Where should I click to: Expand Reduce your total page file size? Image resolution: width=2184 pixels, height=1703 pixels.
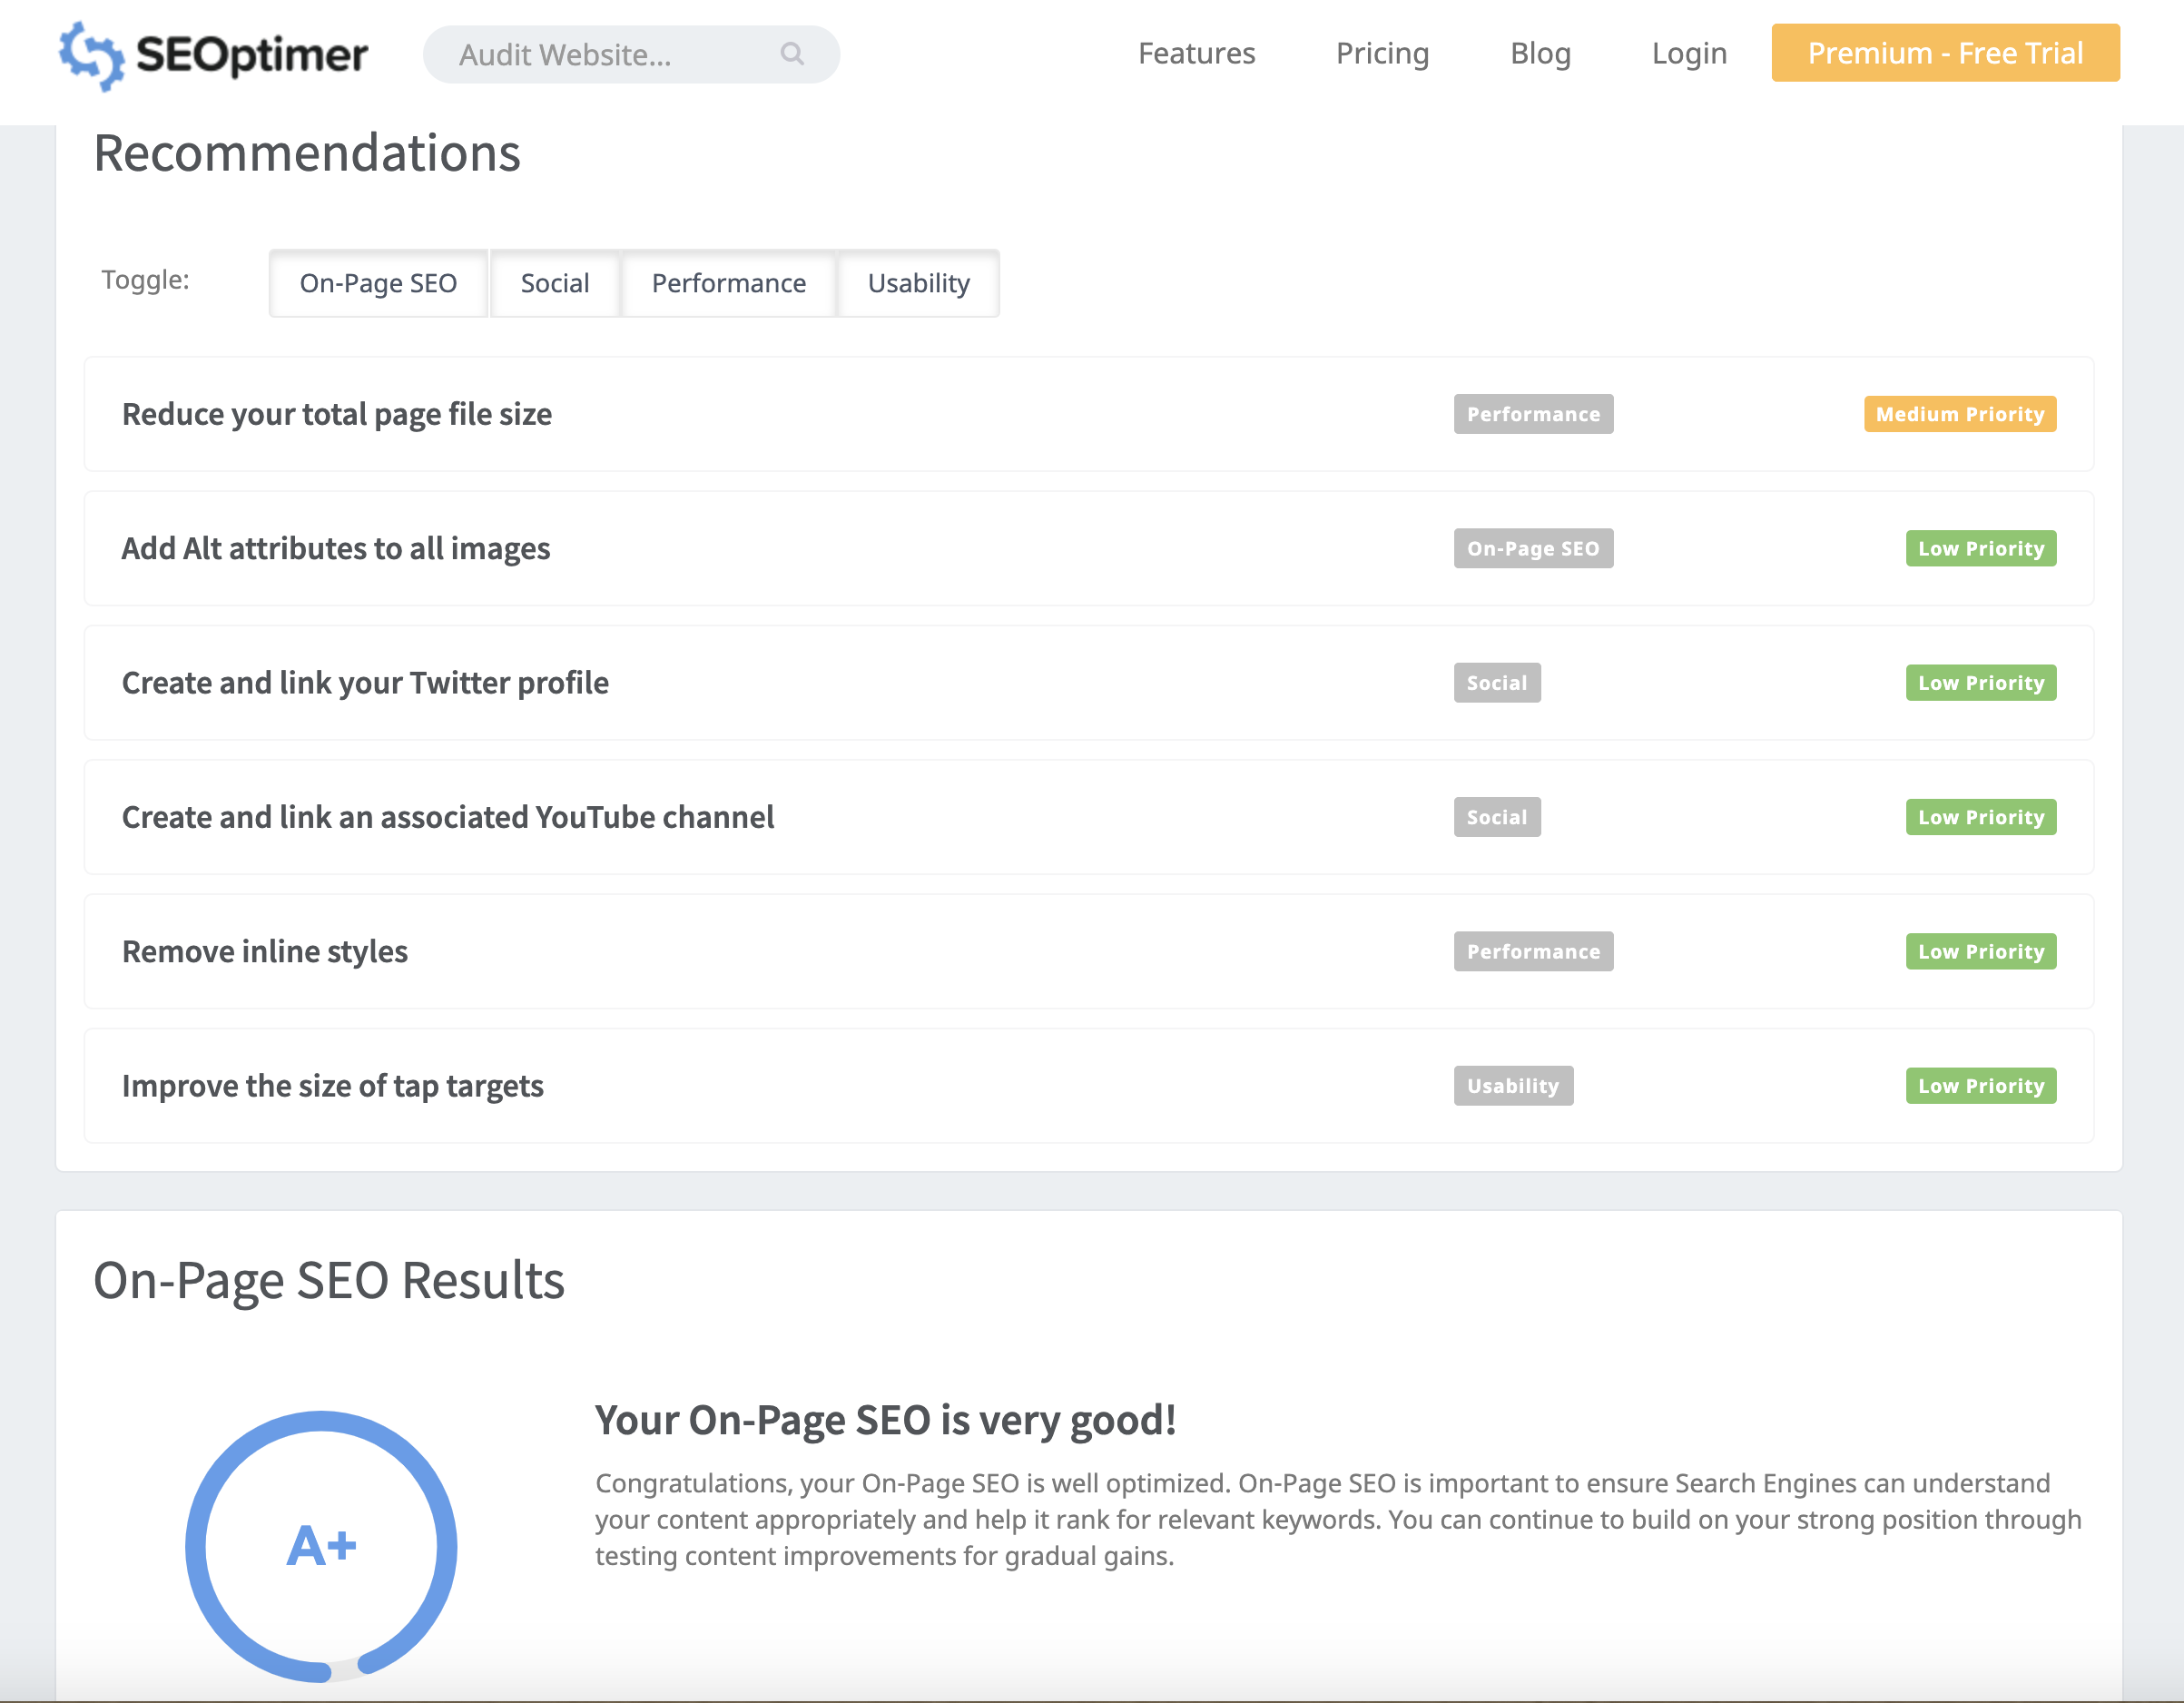[x=337, y=414]
